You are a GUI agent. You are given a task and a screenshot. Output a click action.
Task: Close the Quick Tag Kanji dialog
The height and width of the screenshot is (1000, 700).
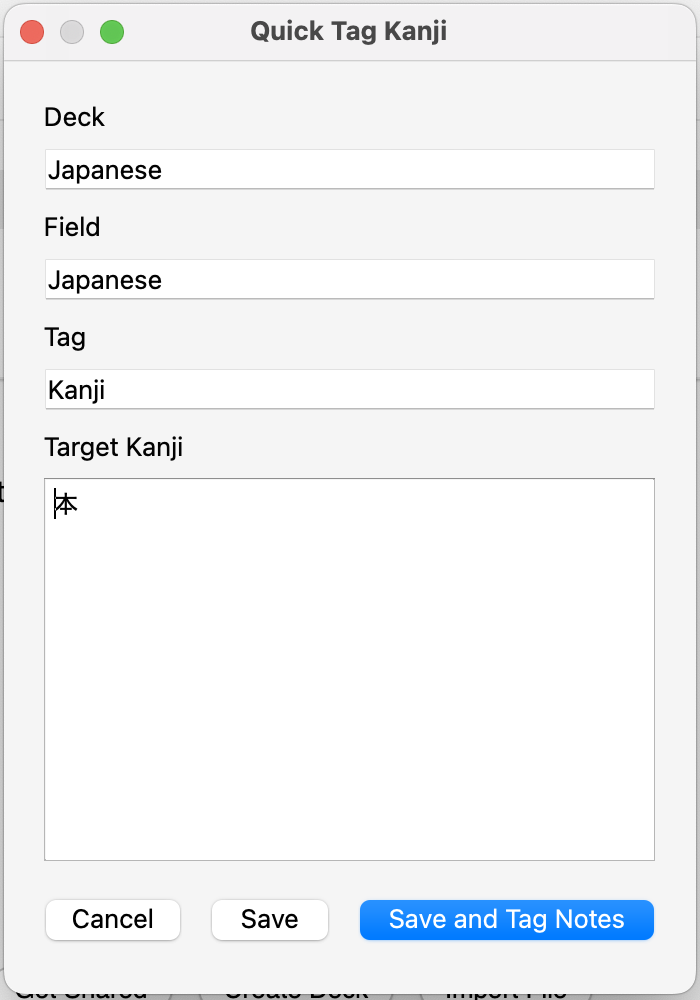pyautogui.click(x=32, y=32)
